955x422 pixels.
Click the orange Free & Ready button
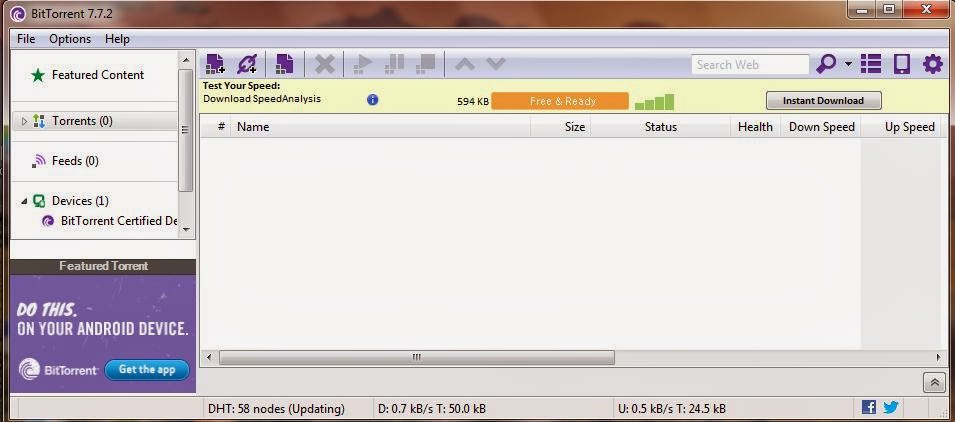point(560,101)
